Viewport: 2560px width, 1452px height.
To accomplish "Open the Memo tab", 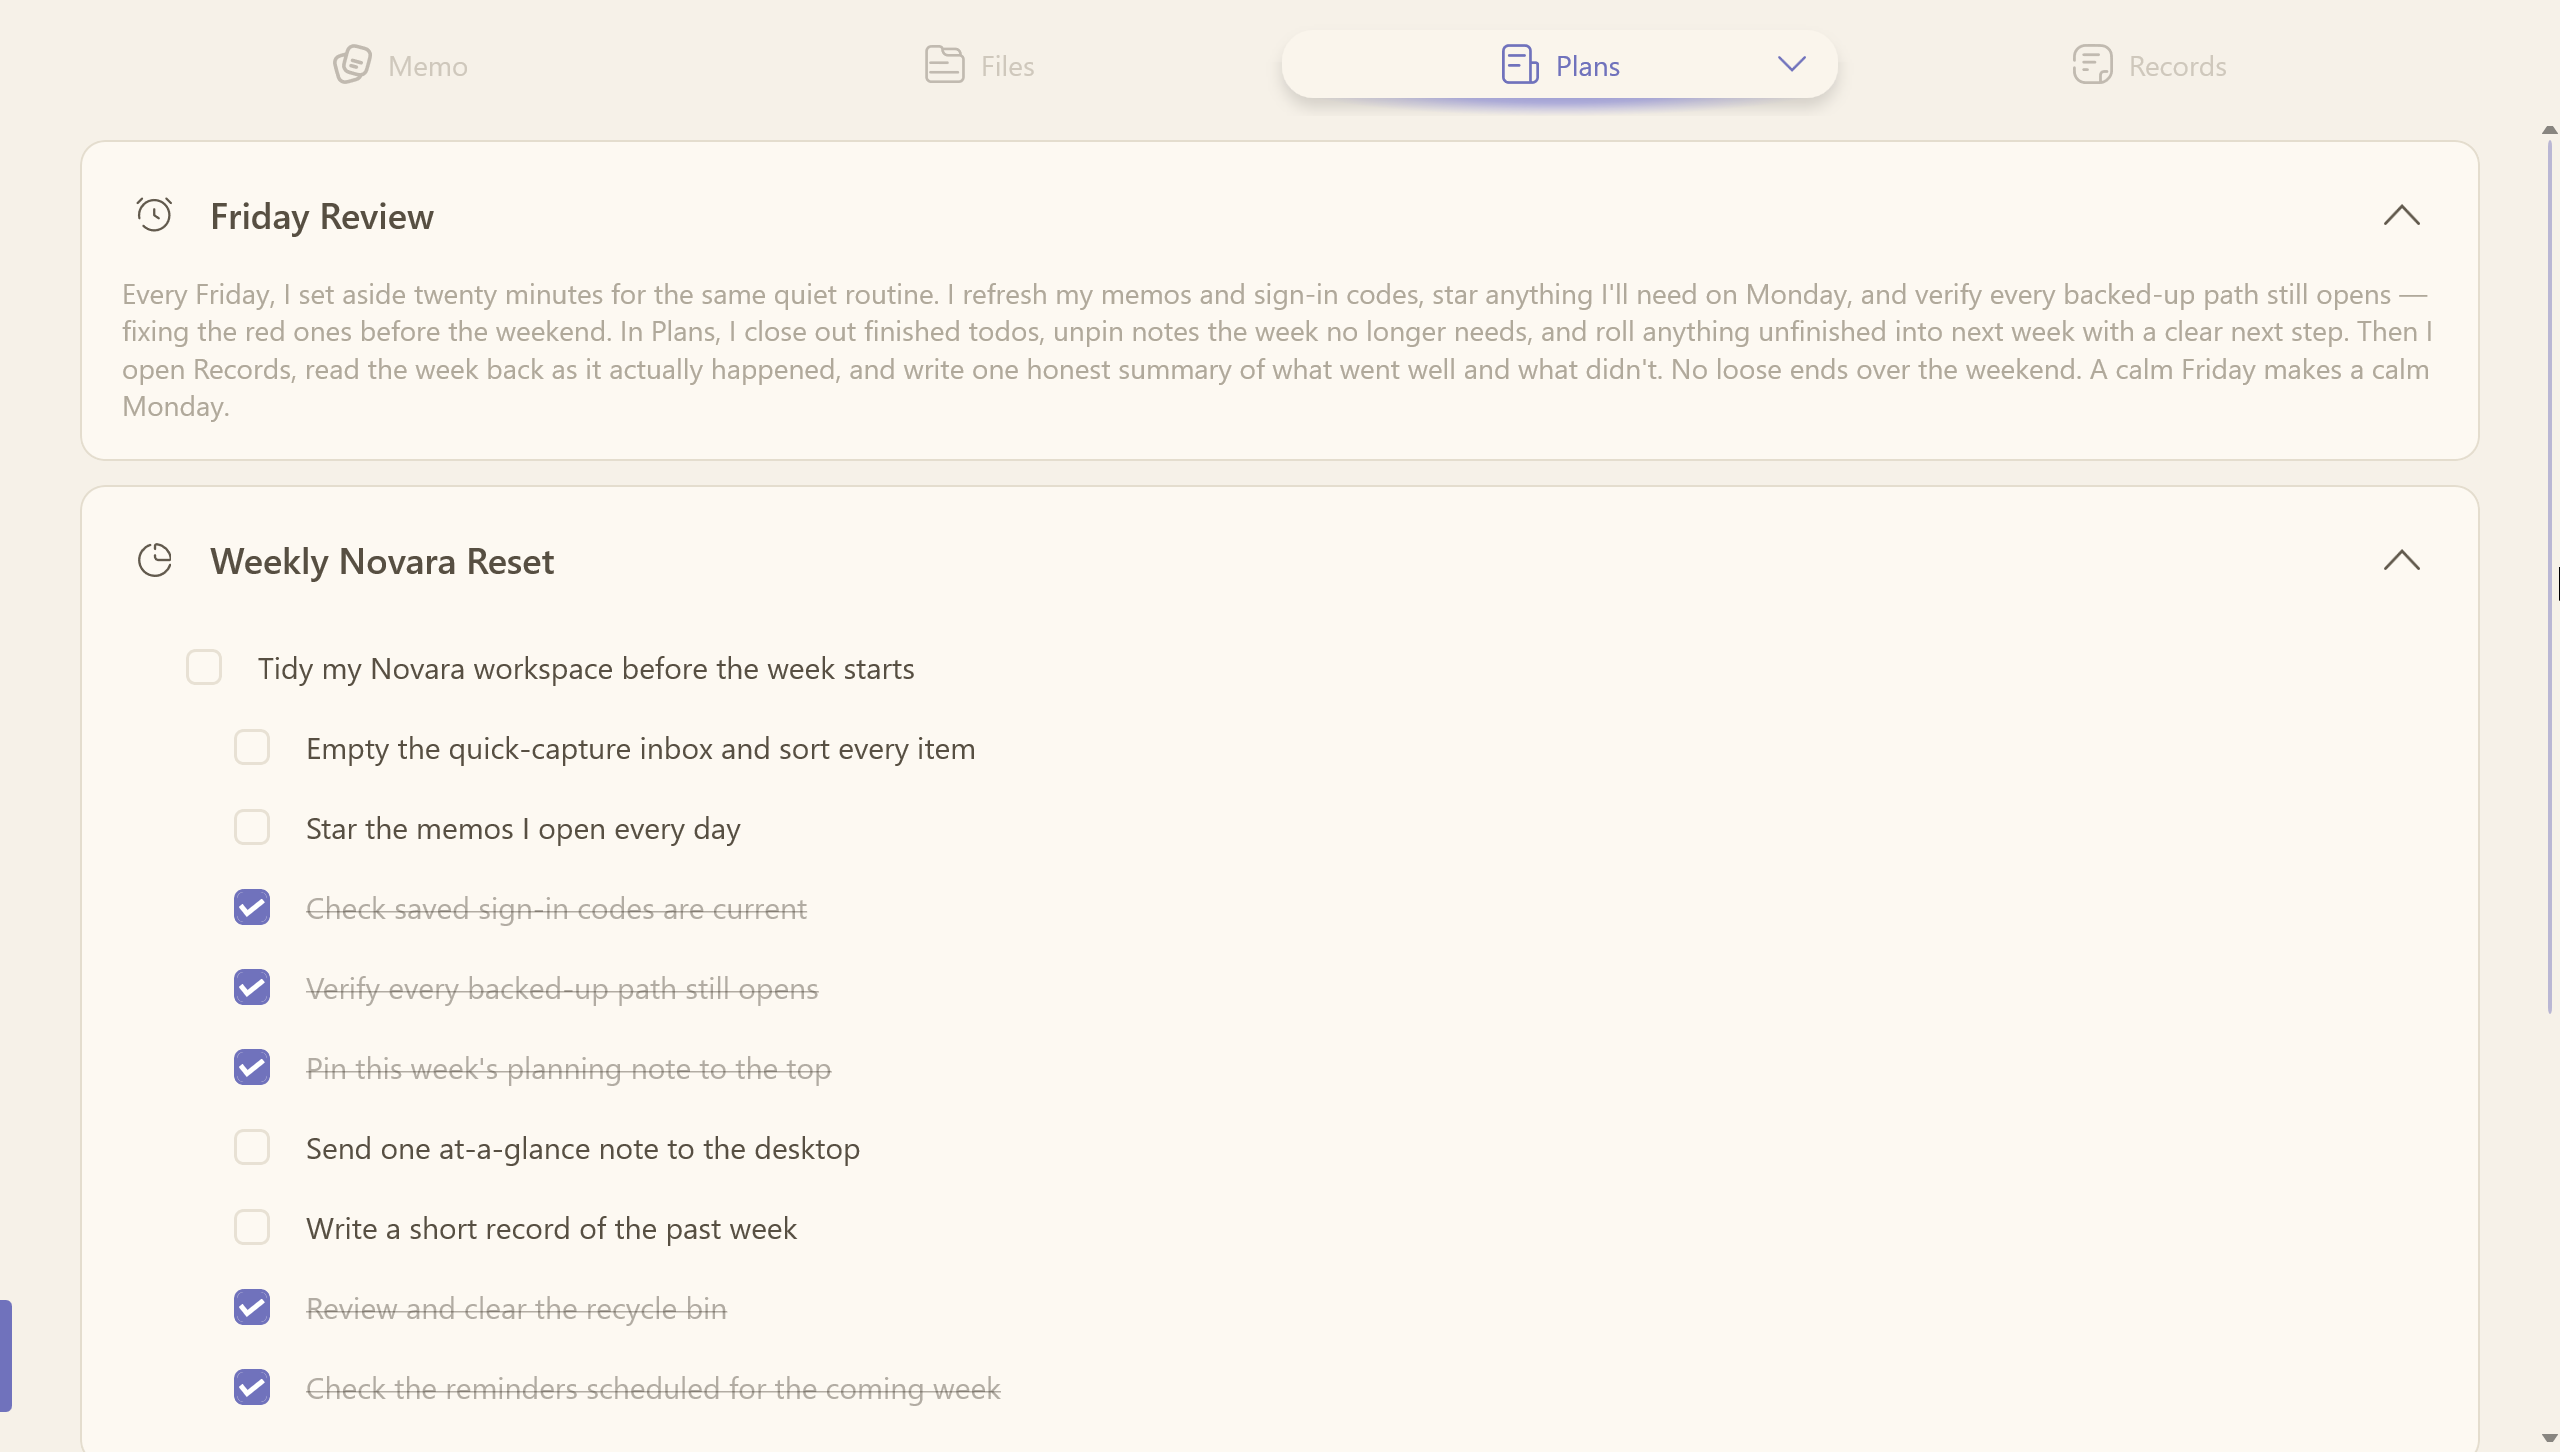I will pyautogui.click(x=400, y=66).
